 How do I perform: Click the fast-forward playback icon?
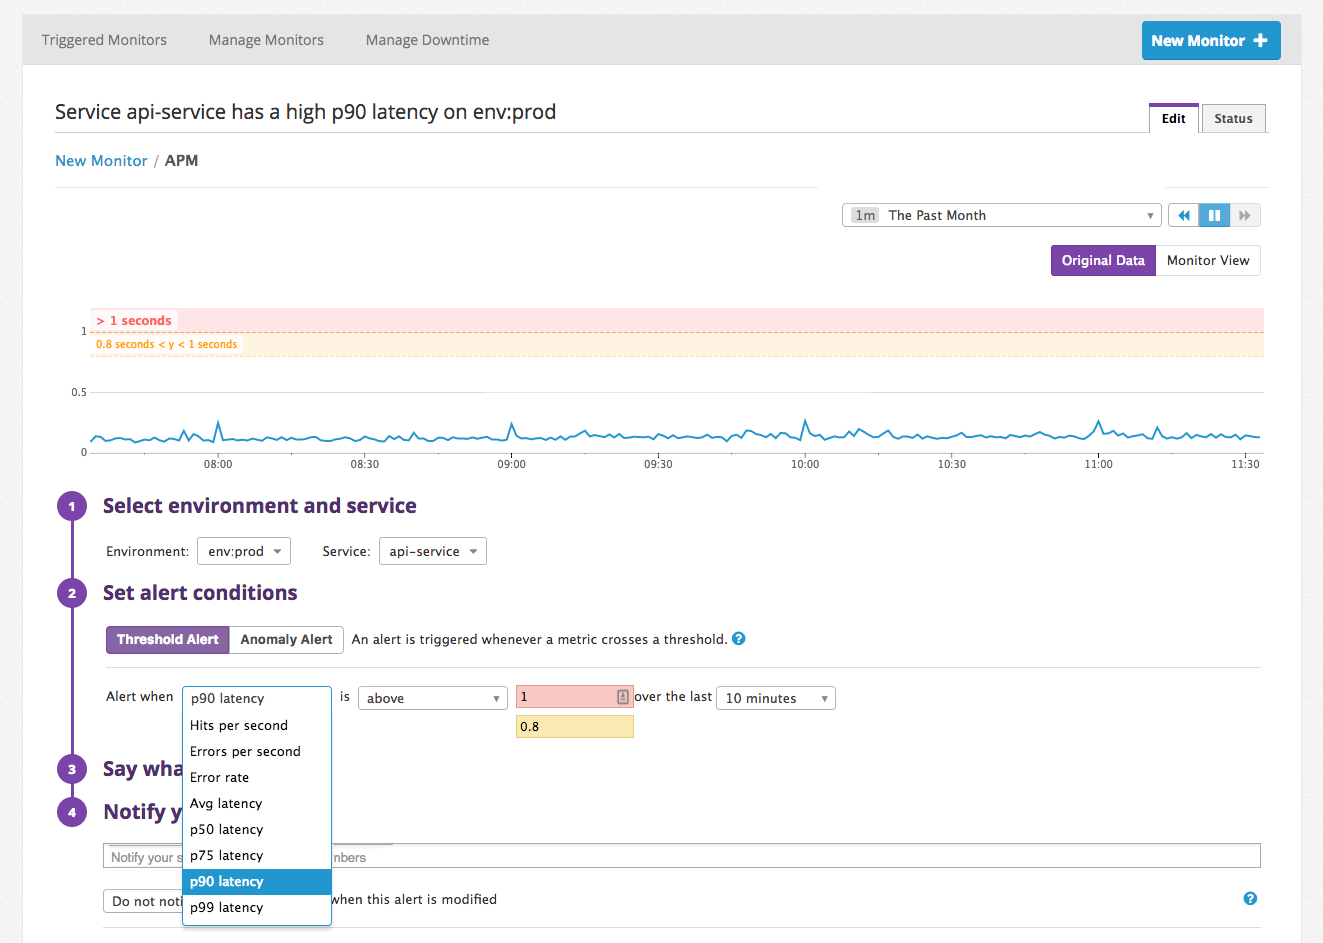1245,215
